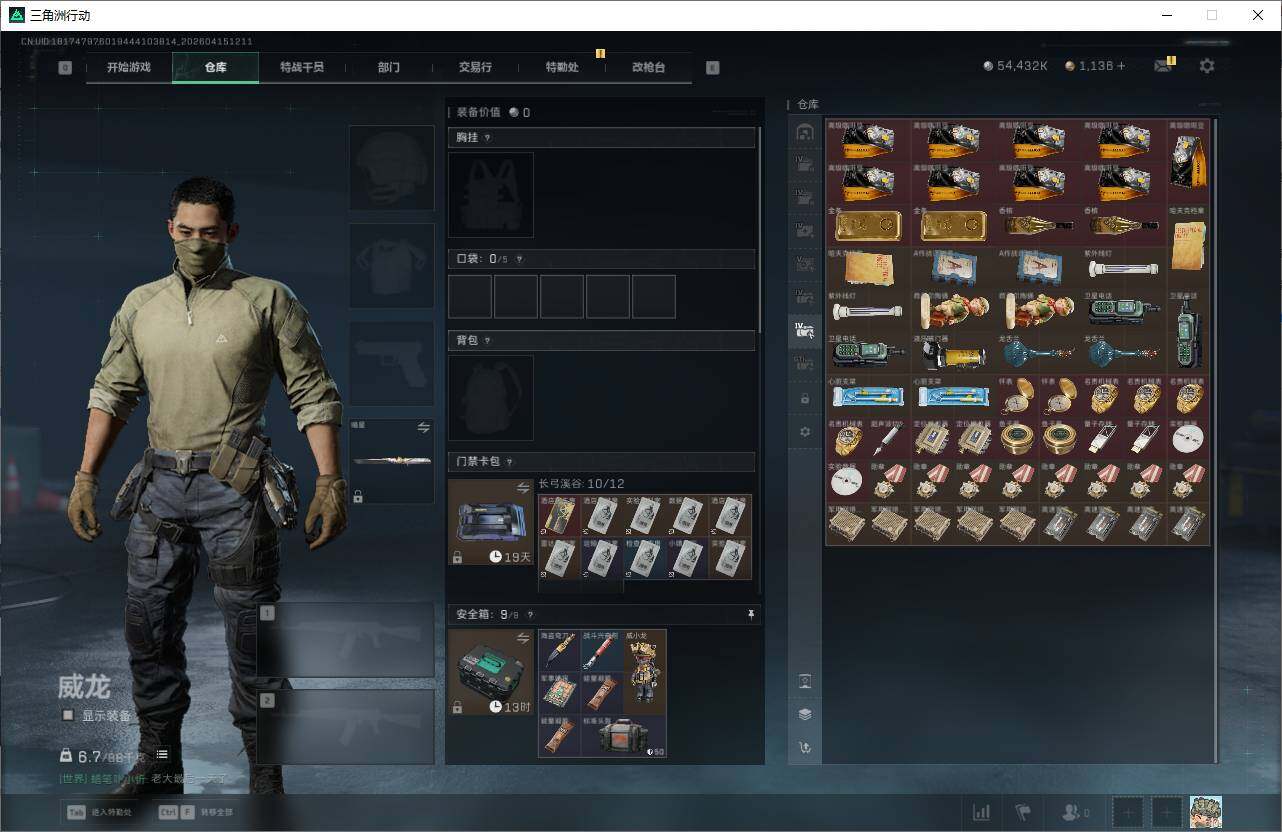This screenshot has width=1282, height=832.
Task: Go to the 部门 tab
Action: (x=389, y=67)
